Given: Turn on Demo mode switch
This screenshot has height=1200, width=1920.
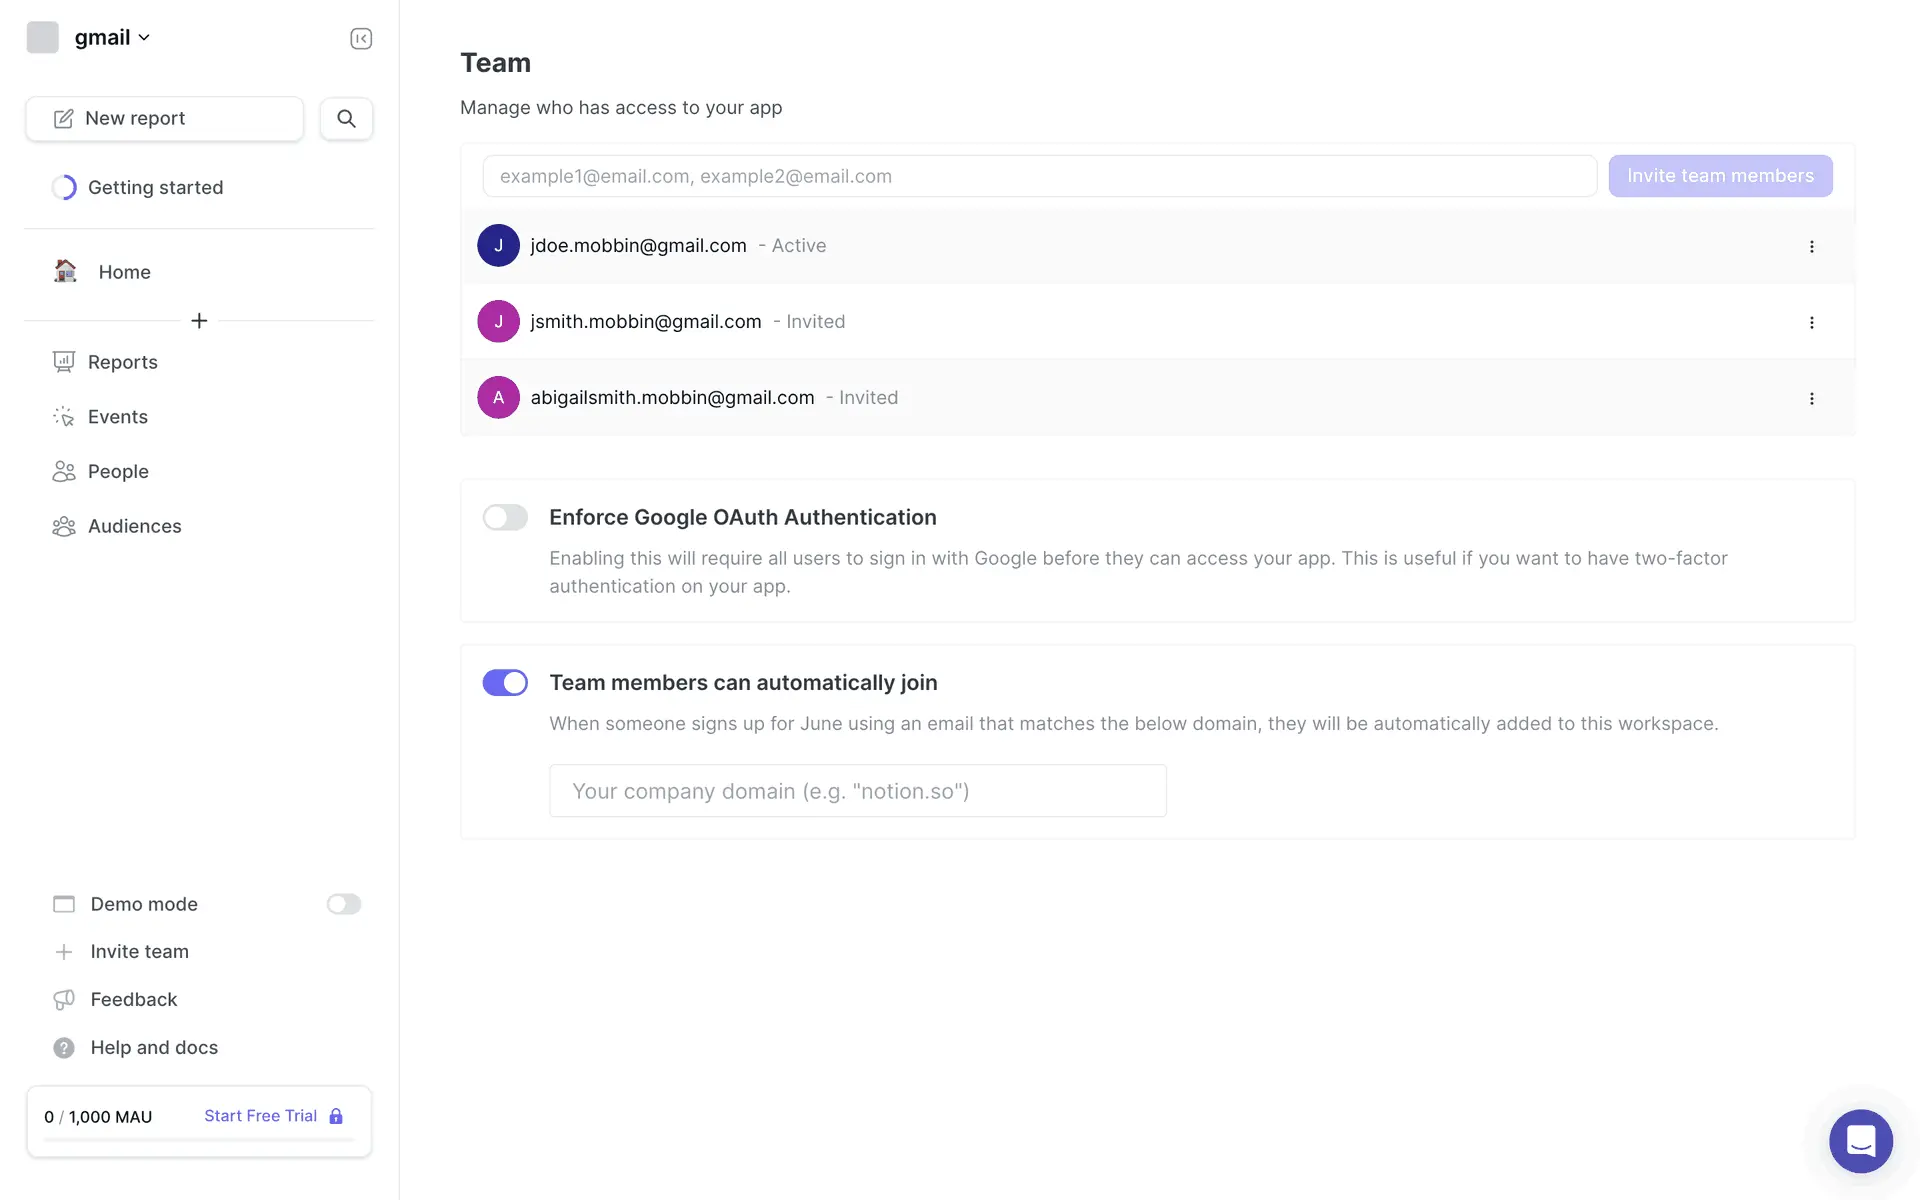Looking at the screenshot, I should (x=343, y=904).
